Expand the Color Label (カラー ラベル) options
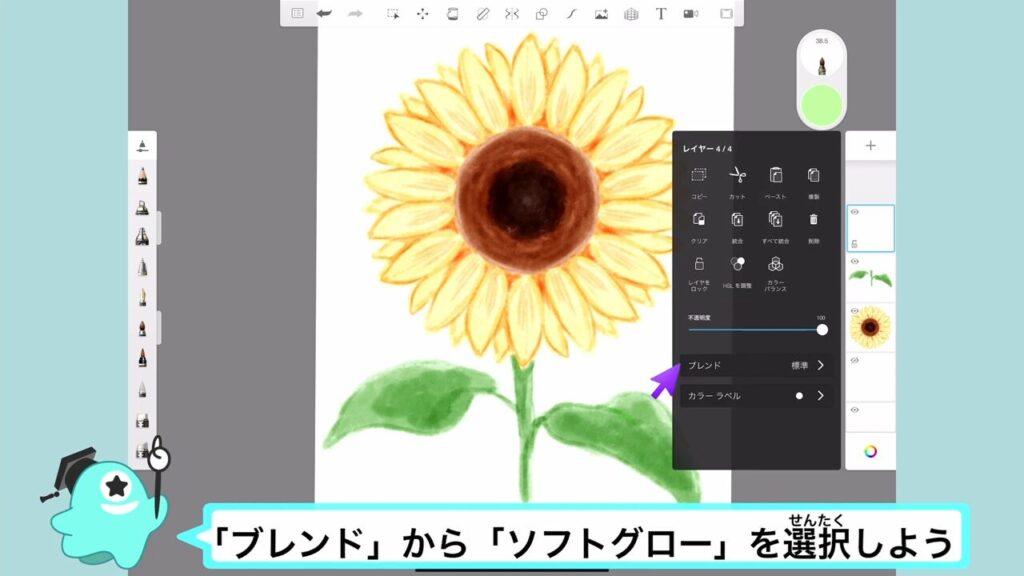The width and height of the screenshot is (1024, 576). click(x=820, y=396)
